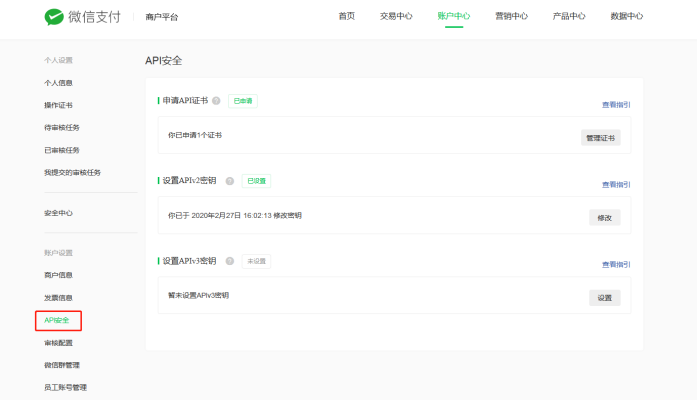Open the 首页 navigation tab

(x=346, y=17)
